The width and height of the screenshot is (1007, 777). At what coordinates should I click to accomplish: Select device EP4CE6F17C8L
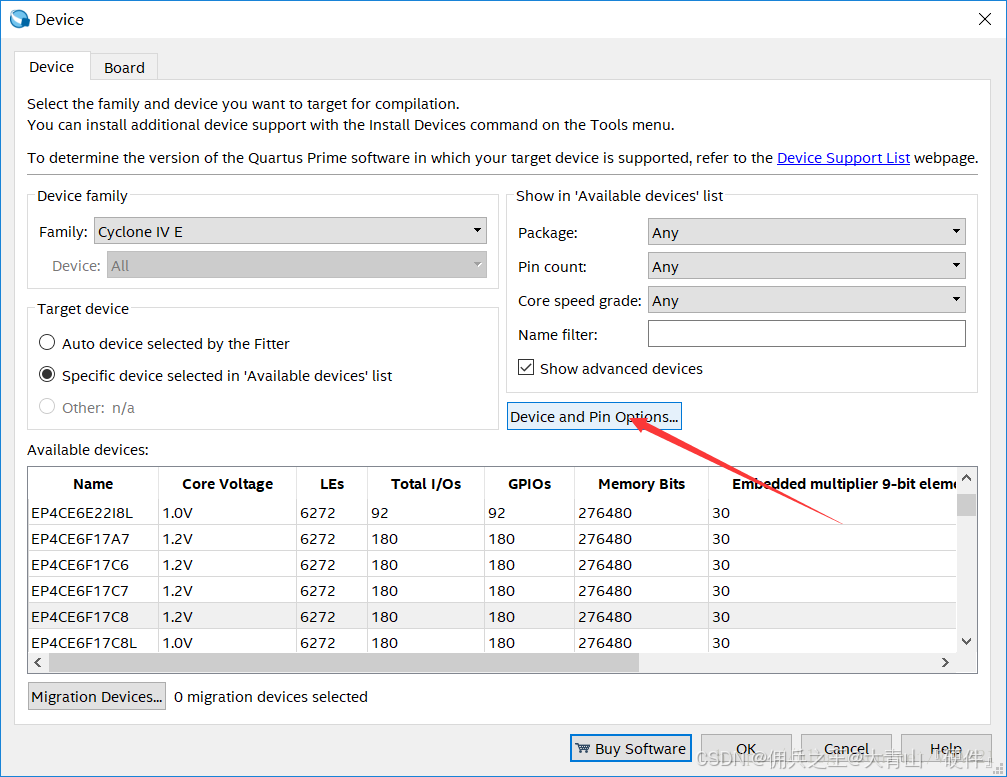tap(84, 643)
